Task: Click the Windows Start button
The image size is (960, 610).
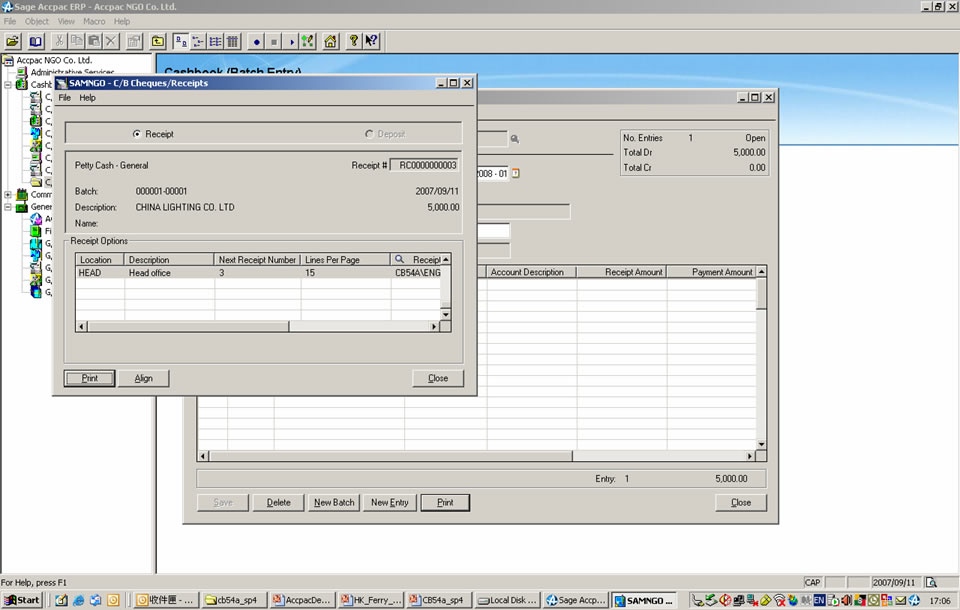Action: click(x=22, y=600)
